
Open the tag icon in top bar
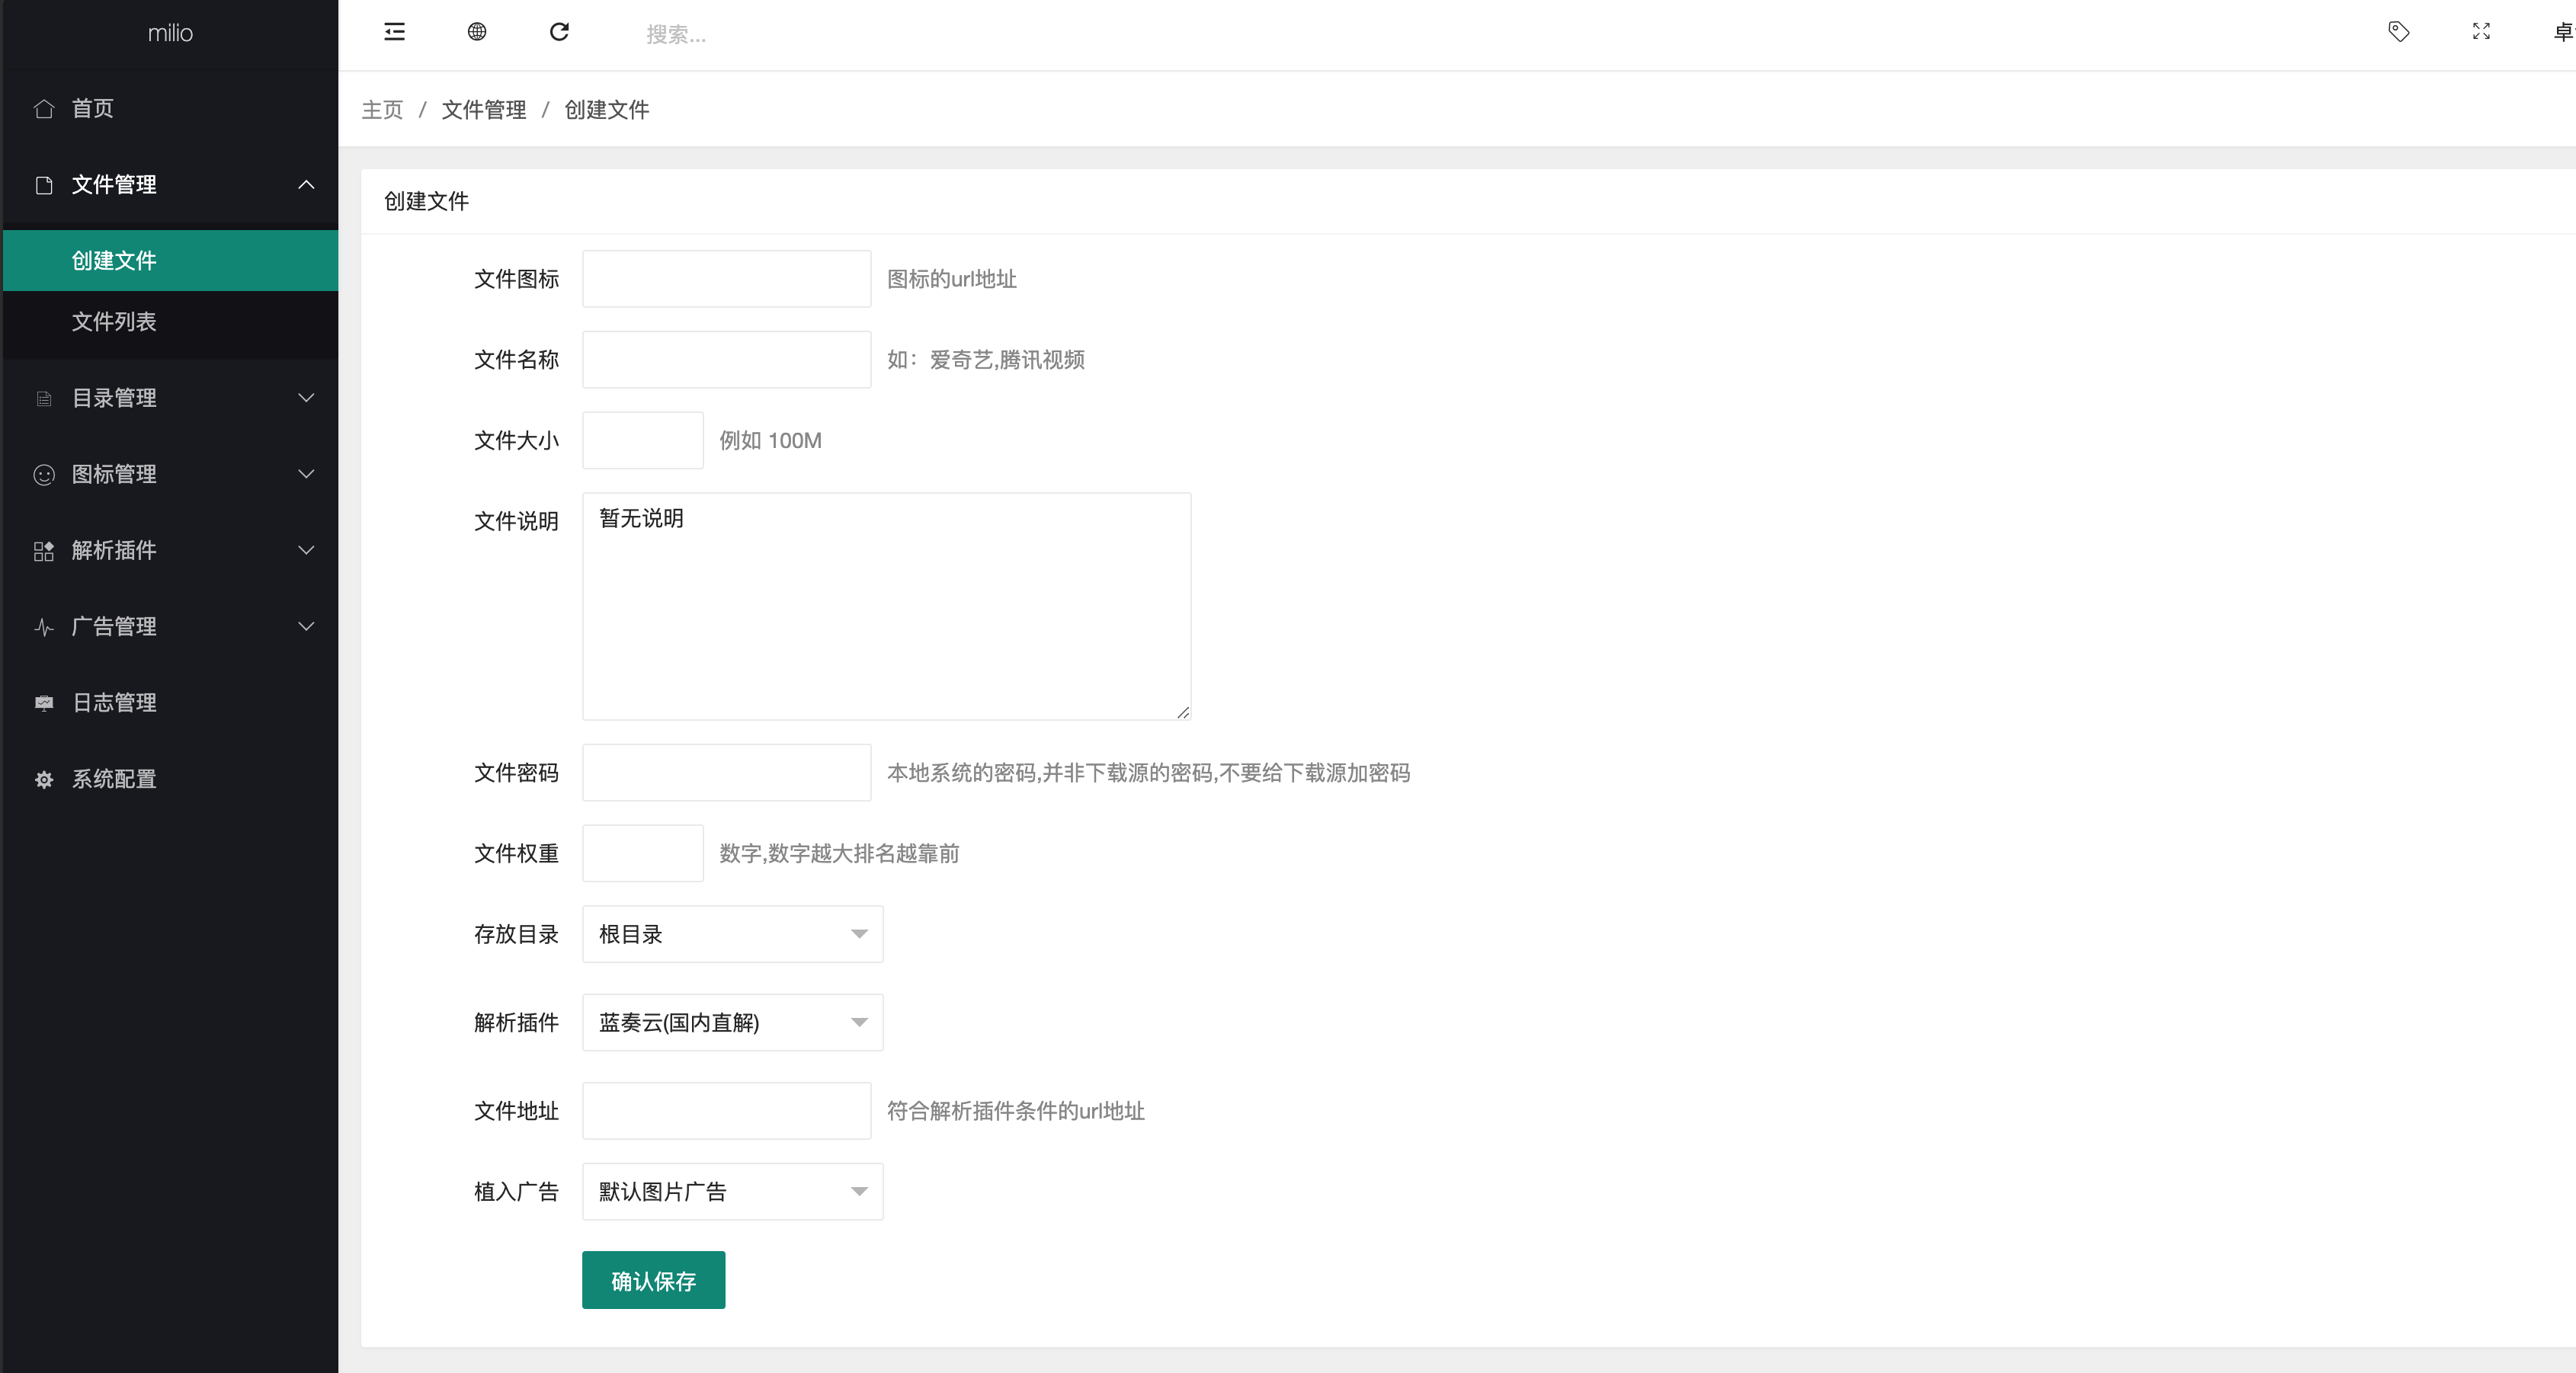click(x=2399, y=32)
